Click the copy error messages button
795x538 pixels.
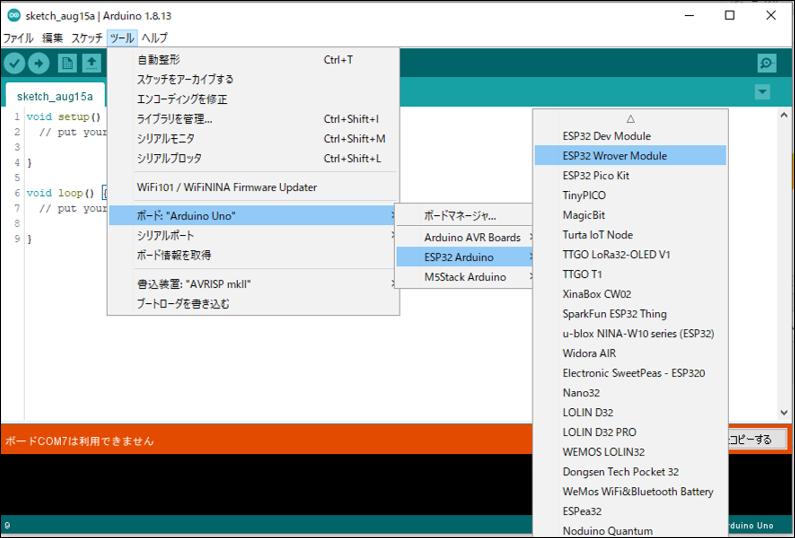756,439
